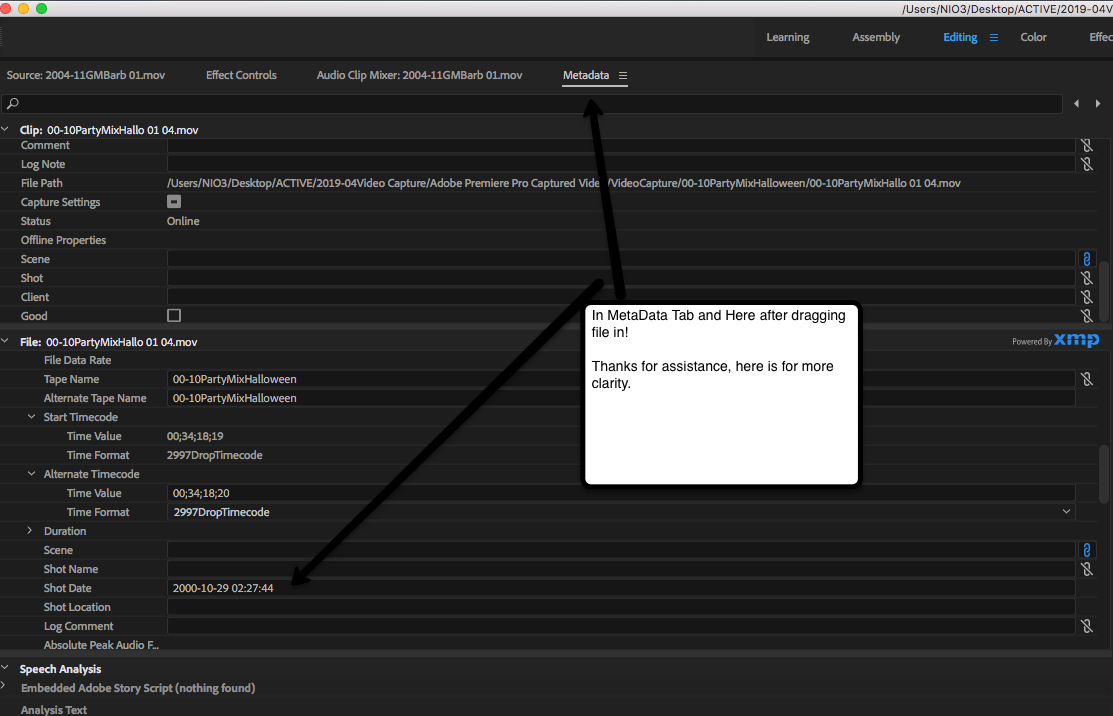Screen dimensions: 1113x716
Task: Check the Good checkbox
Action: pos(173,315)
